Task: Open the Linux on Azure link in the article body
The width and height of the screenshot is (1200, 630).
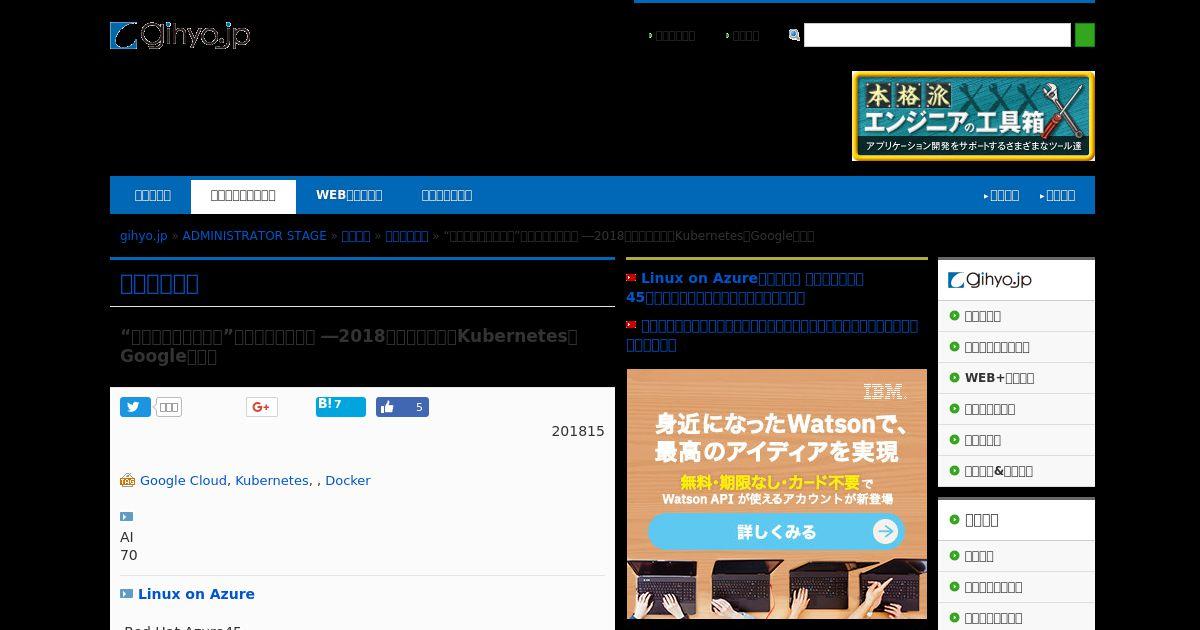Action: pos(196,594)
